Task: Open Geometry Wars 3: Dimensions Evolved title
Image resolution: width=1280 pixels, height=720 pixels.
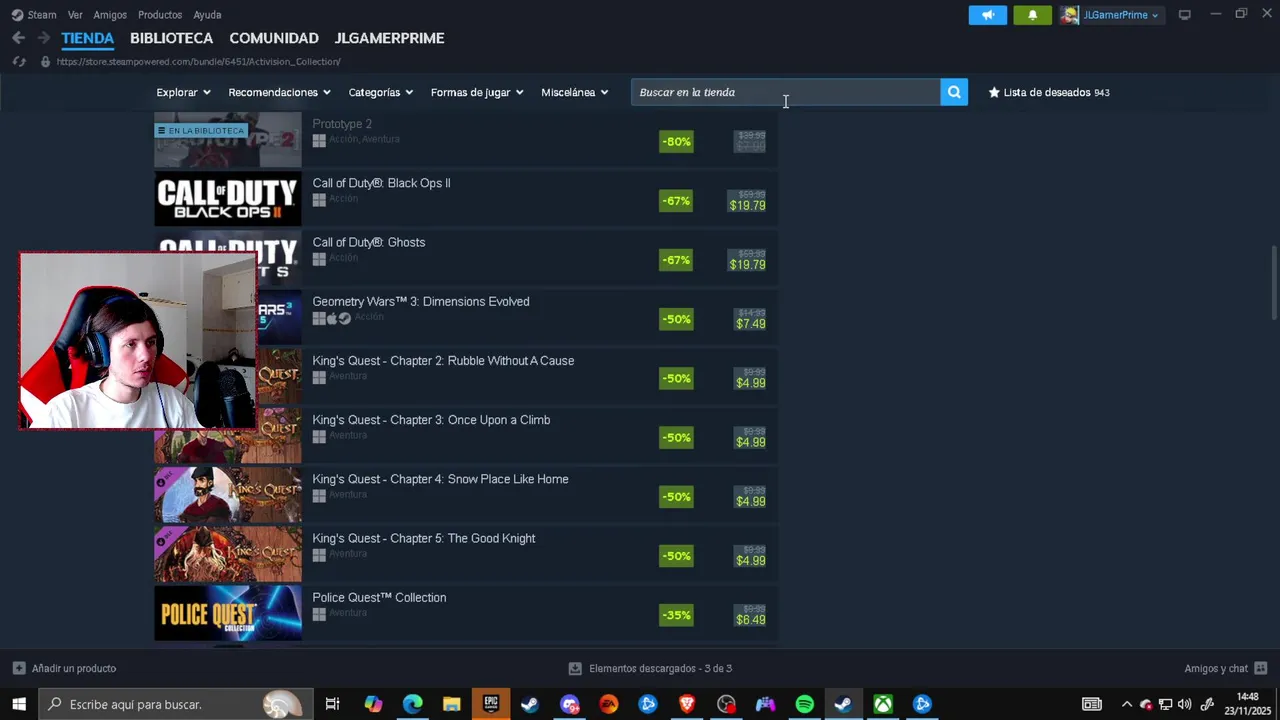Action: click(x=421, y=301)
